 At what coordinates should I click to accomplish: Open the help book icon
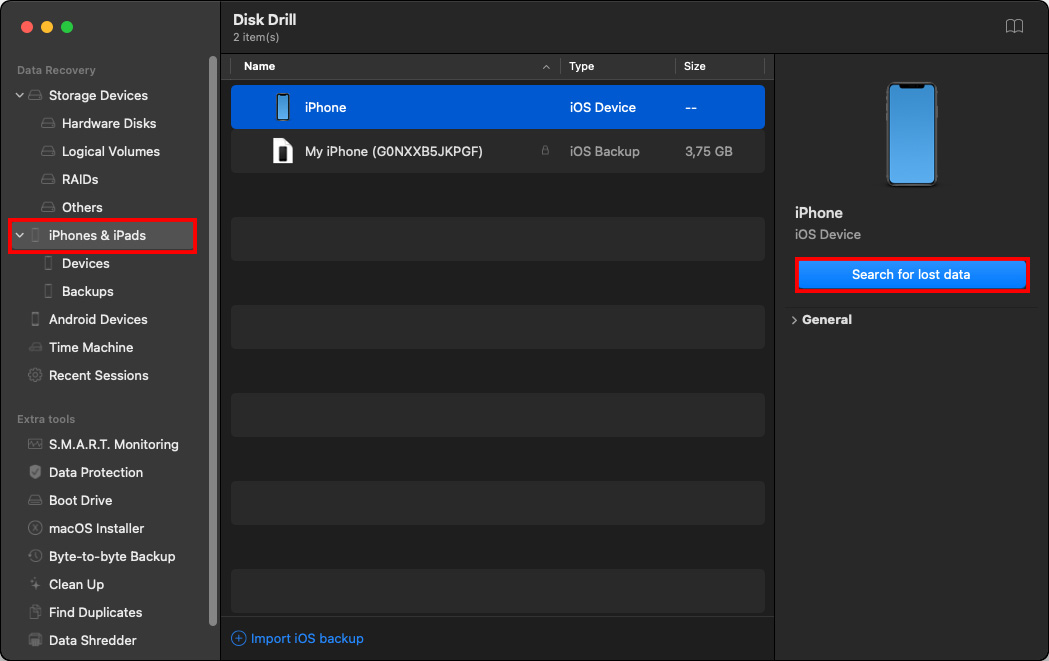pos(1014,26)
